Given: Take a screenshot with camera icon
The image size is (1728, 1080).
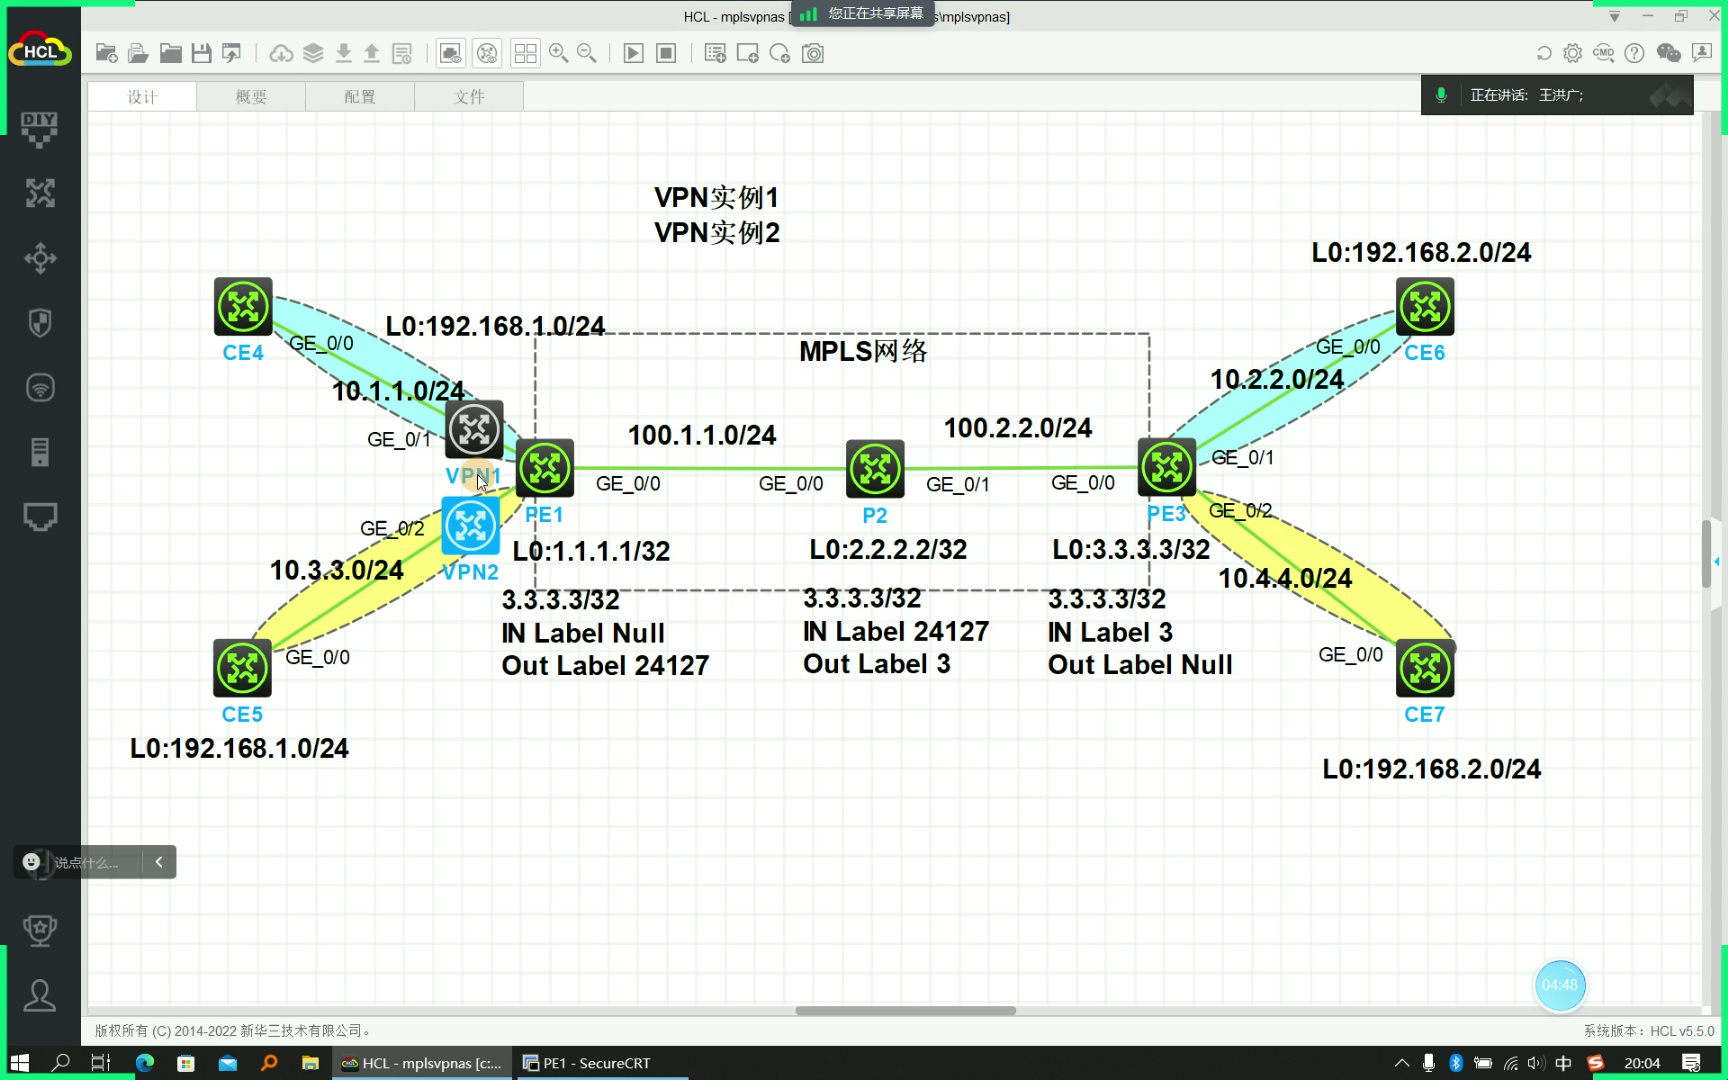Looking at the screenshot, I should tap(813, 53).
